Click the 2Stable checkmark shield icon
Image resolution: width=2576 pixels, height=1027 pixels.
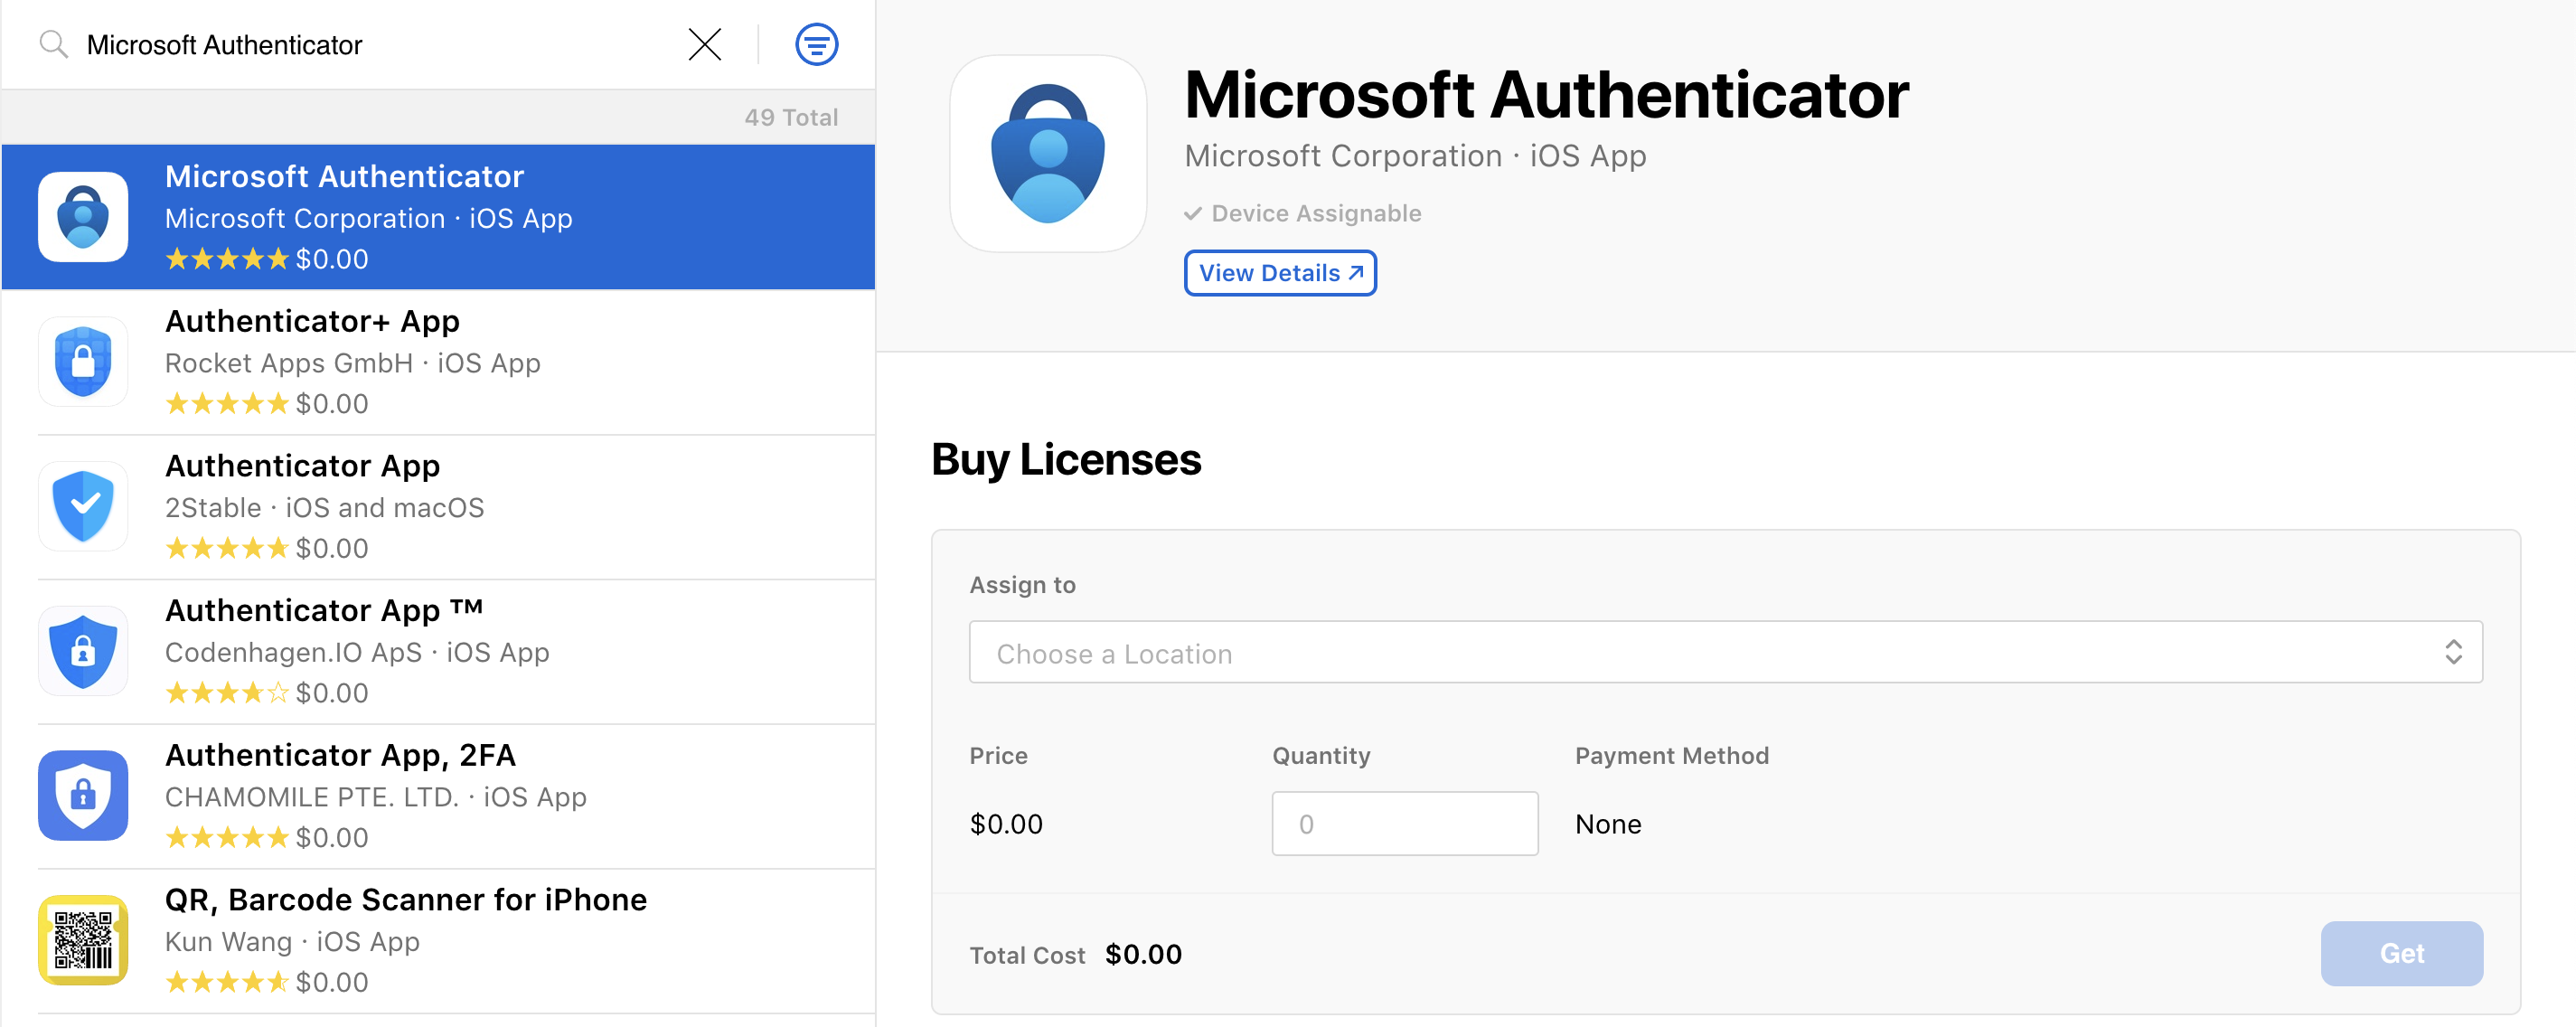(x=83, y=507)
